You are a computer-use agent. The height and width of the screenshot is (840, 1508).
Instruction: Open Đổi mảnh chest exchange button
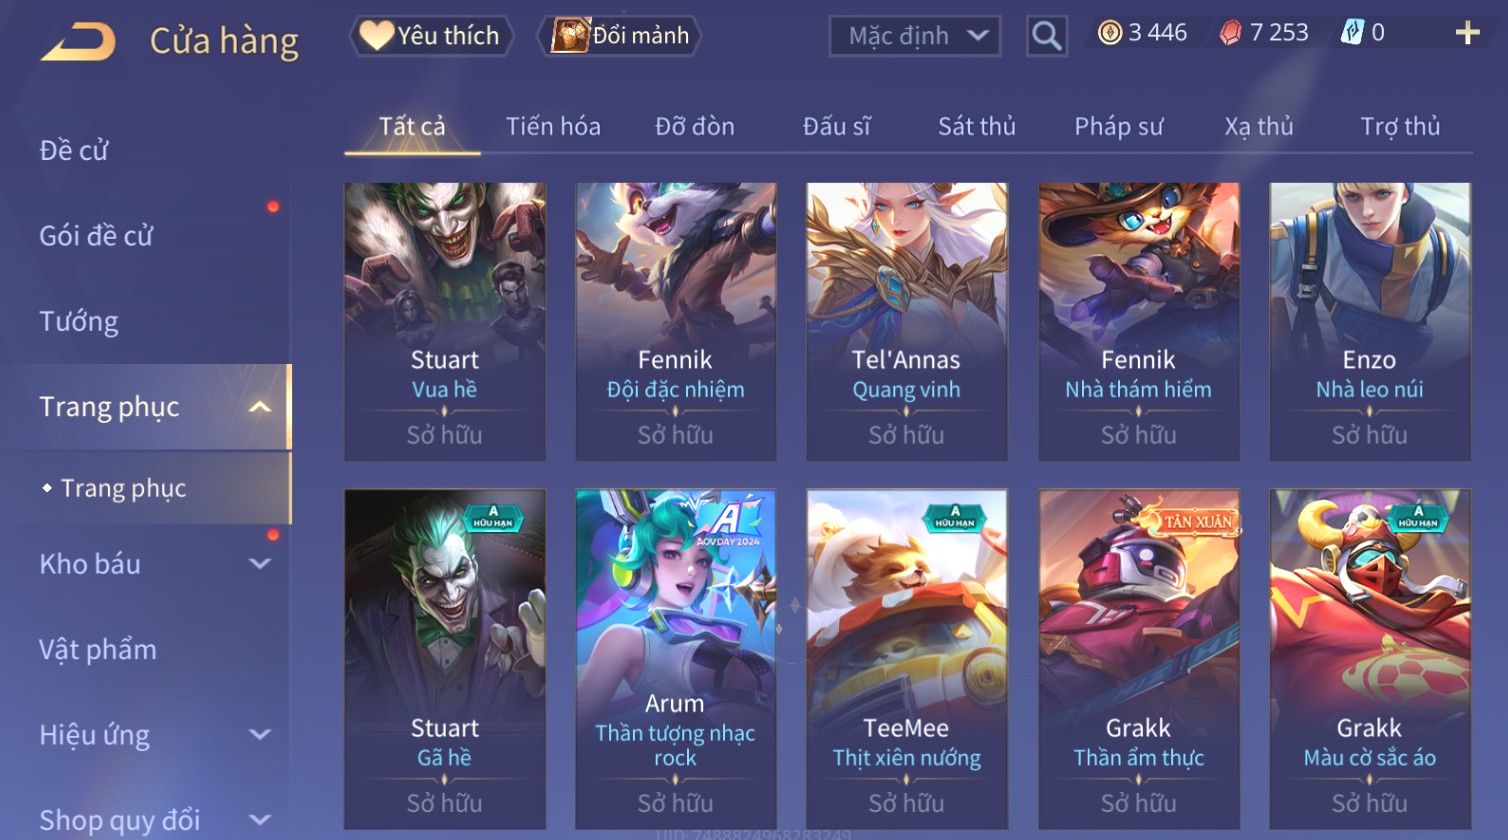619,36
